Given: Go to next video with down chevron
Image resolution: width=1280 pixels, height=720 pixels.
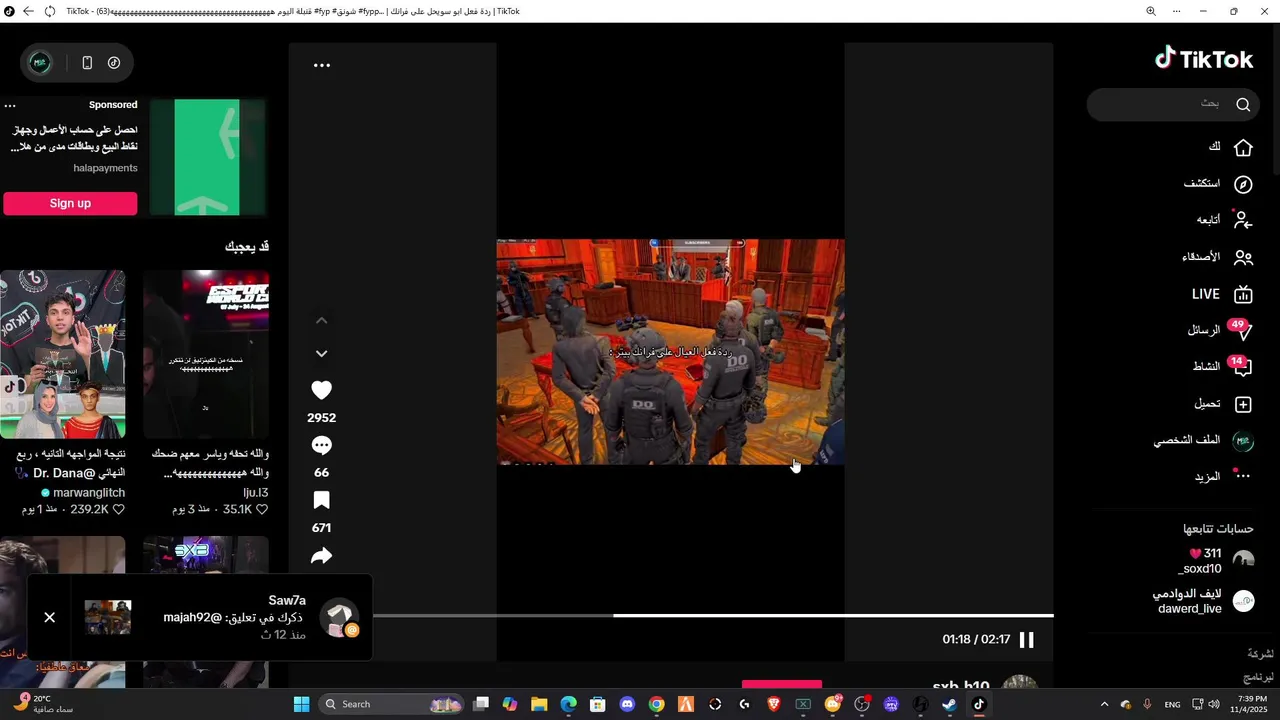Looking at the screenshot, I should point(321,353).
